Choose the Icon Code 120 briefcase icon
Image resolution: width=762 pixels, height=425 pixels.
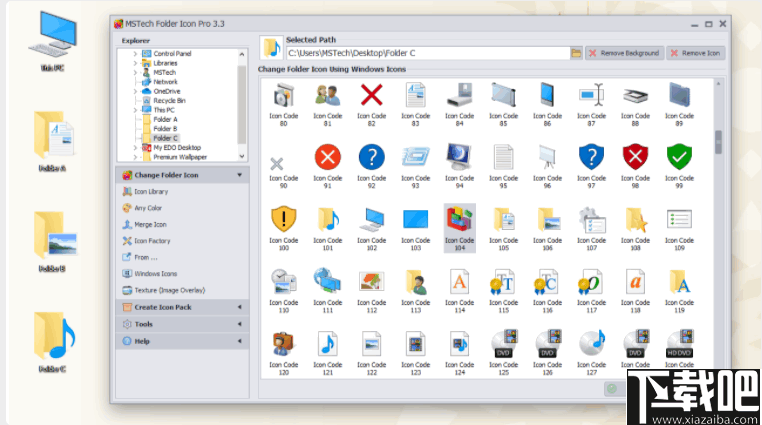point(283,344)
